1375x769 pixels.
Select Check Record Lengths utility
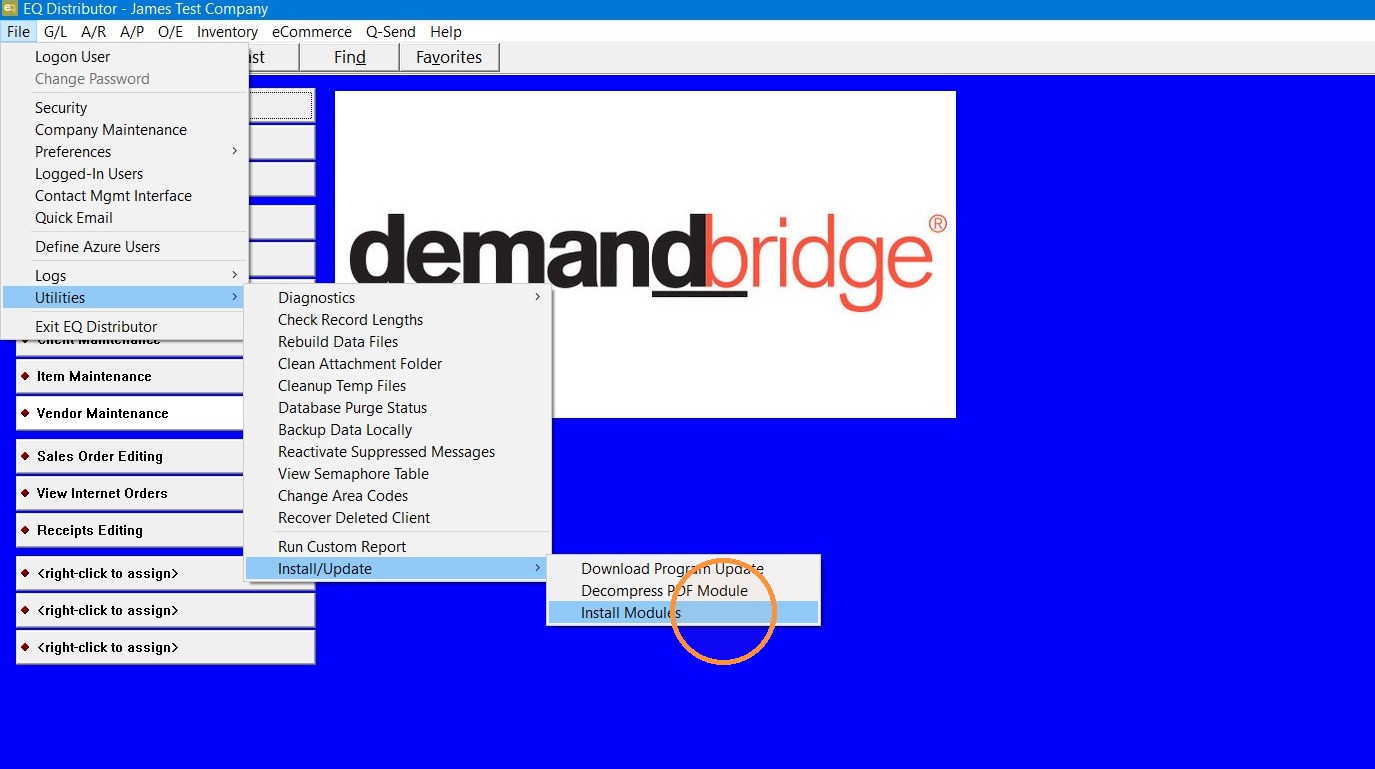398,320
